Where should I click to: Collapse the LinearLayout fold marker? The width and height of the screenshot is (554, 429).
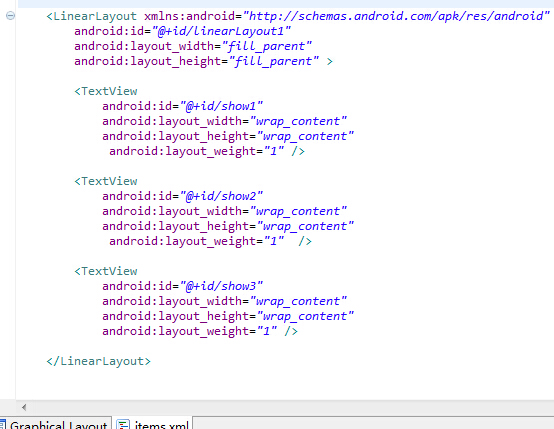(x=11, y=16)
